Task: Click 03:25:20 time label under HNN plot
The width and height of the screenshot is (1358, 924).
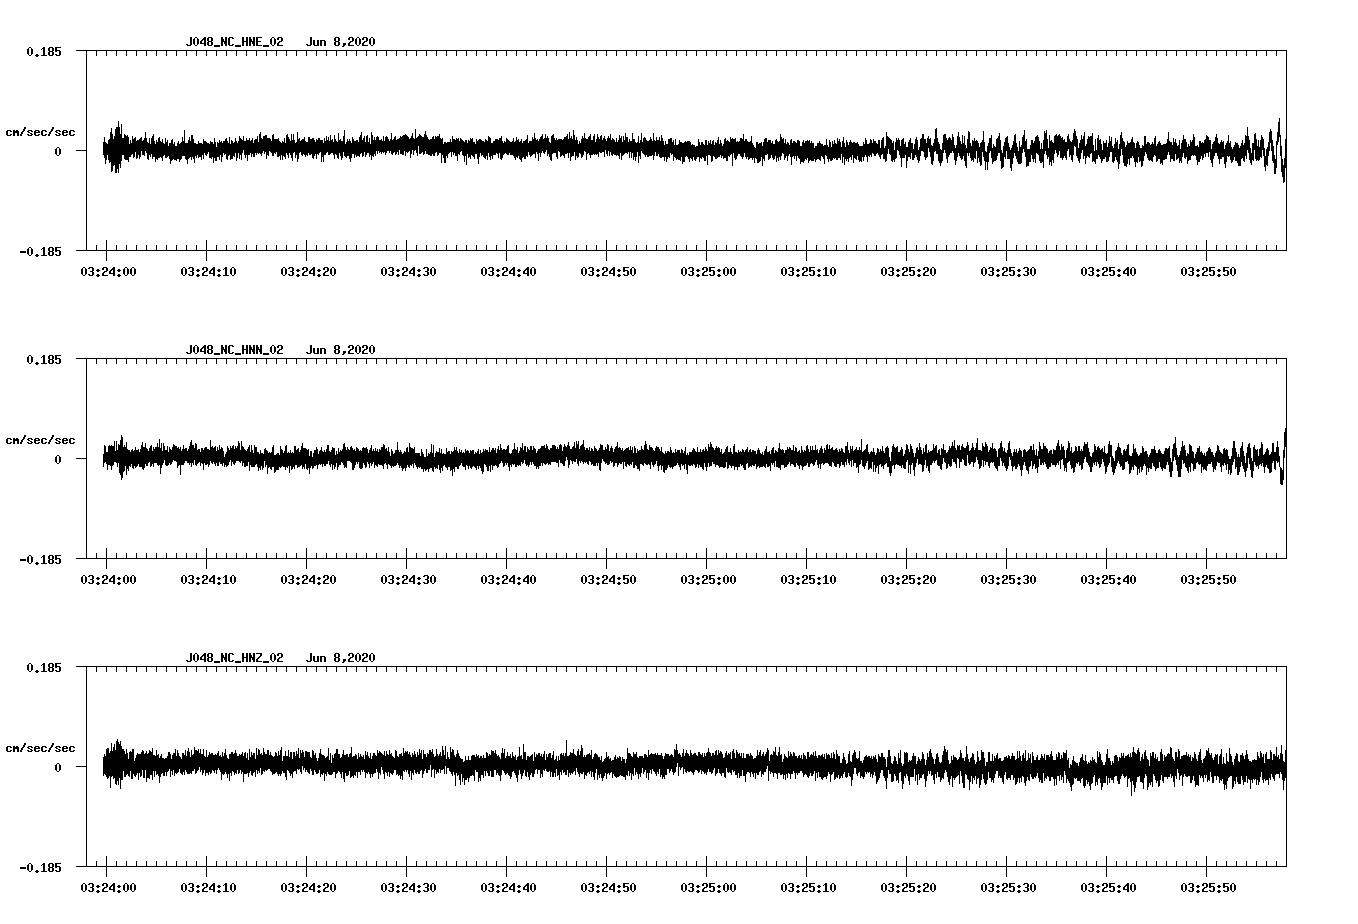Action: pos(907,579)
